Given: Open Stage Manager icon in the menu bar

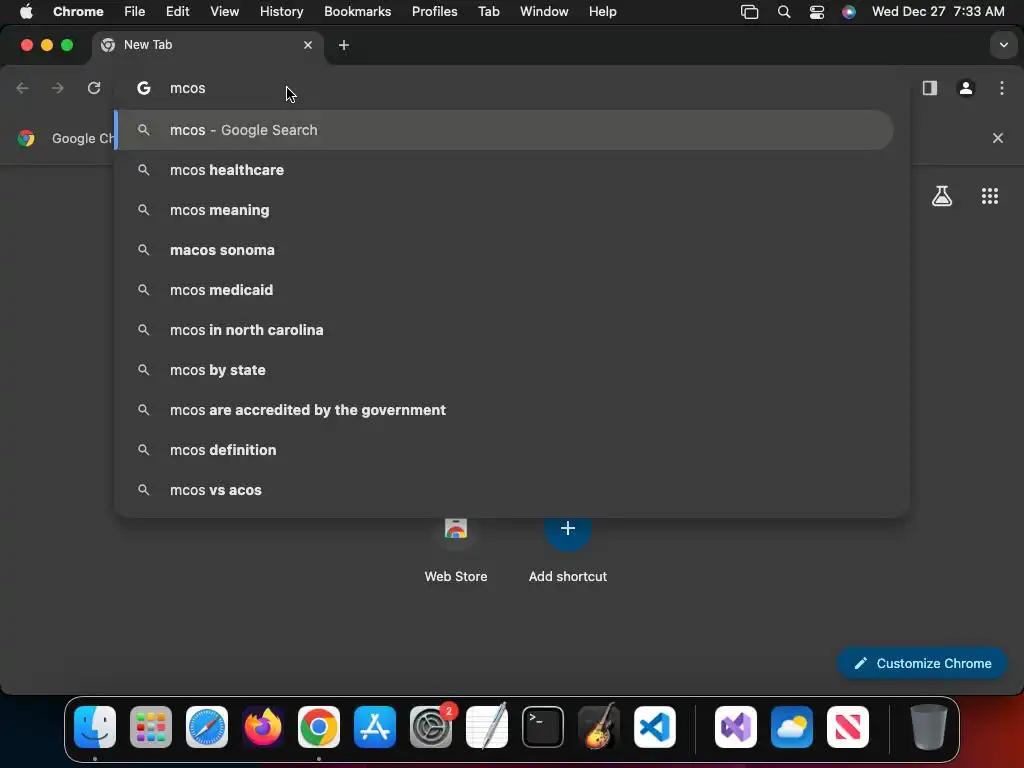Looking at the screenshot, I should pyautogui.click(x=750, y=12).
